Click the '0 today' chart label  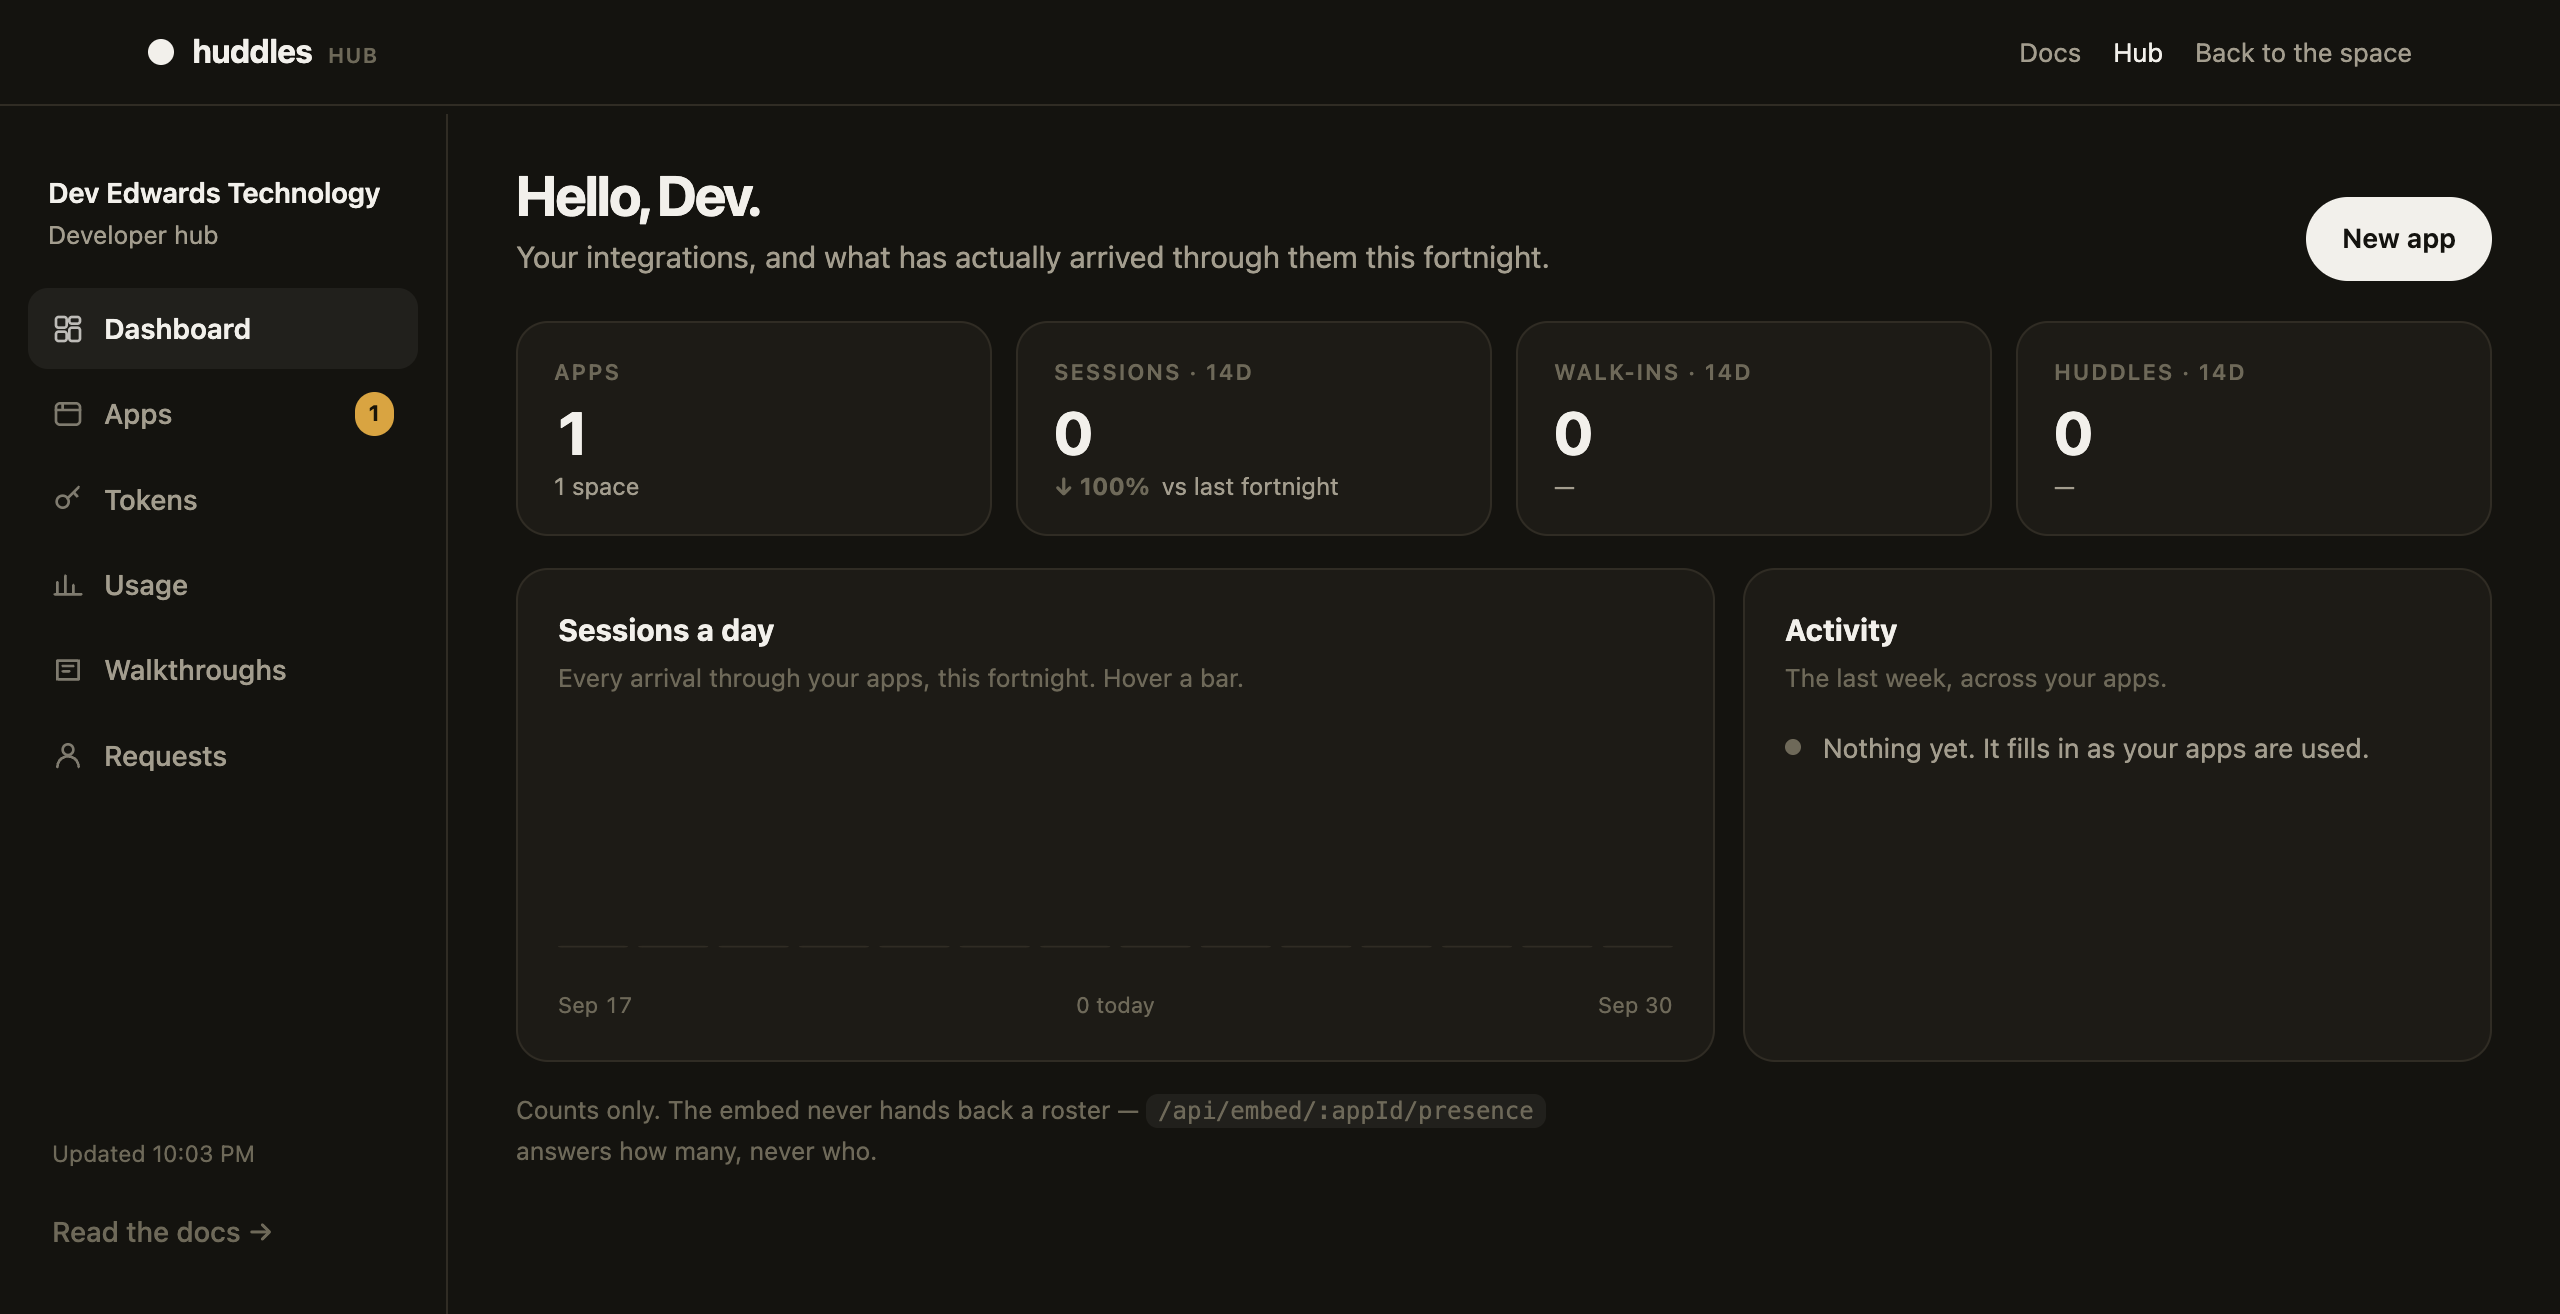tap(1115, 1005)
